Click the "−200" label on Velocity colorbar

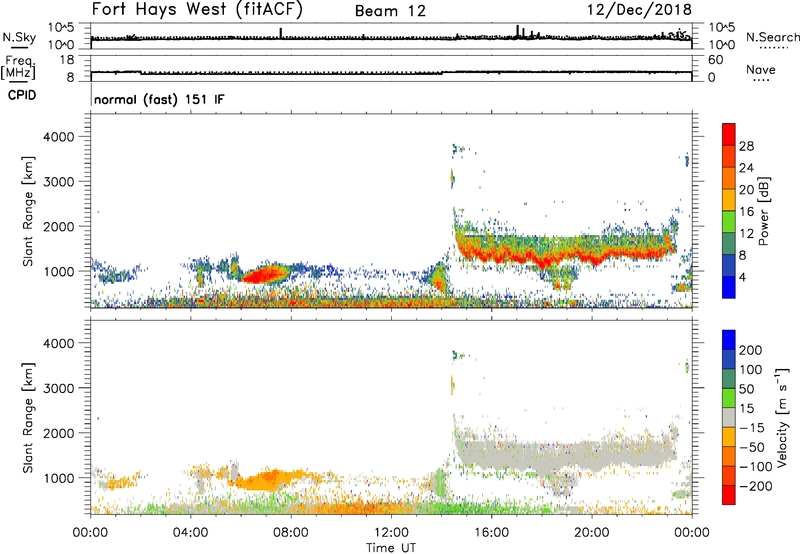pyautogui.click(x=756, y=486)
